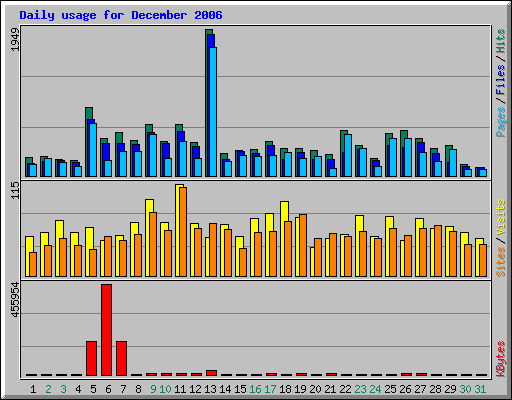Click day label 31 on the x-axis

click(480, 389)
